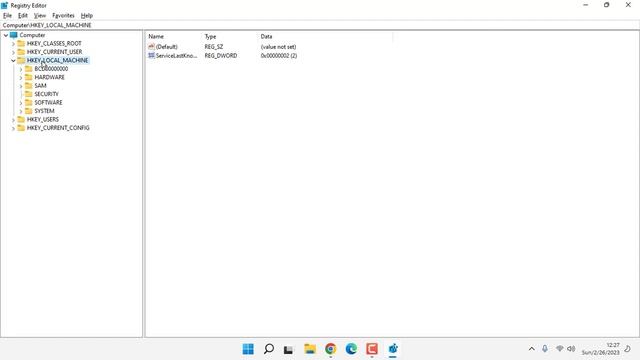Viewport: 640px width, 360px height.
Task: Expand SYSTEM key arrow
Action: 21,111
